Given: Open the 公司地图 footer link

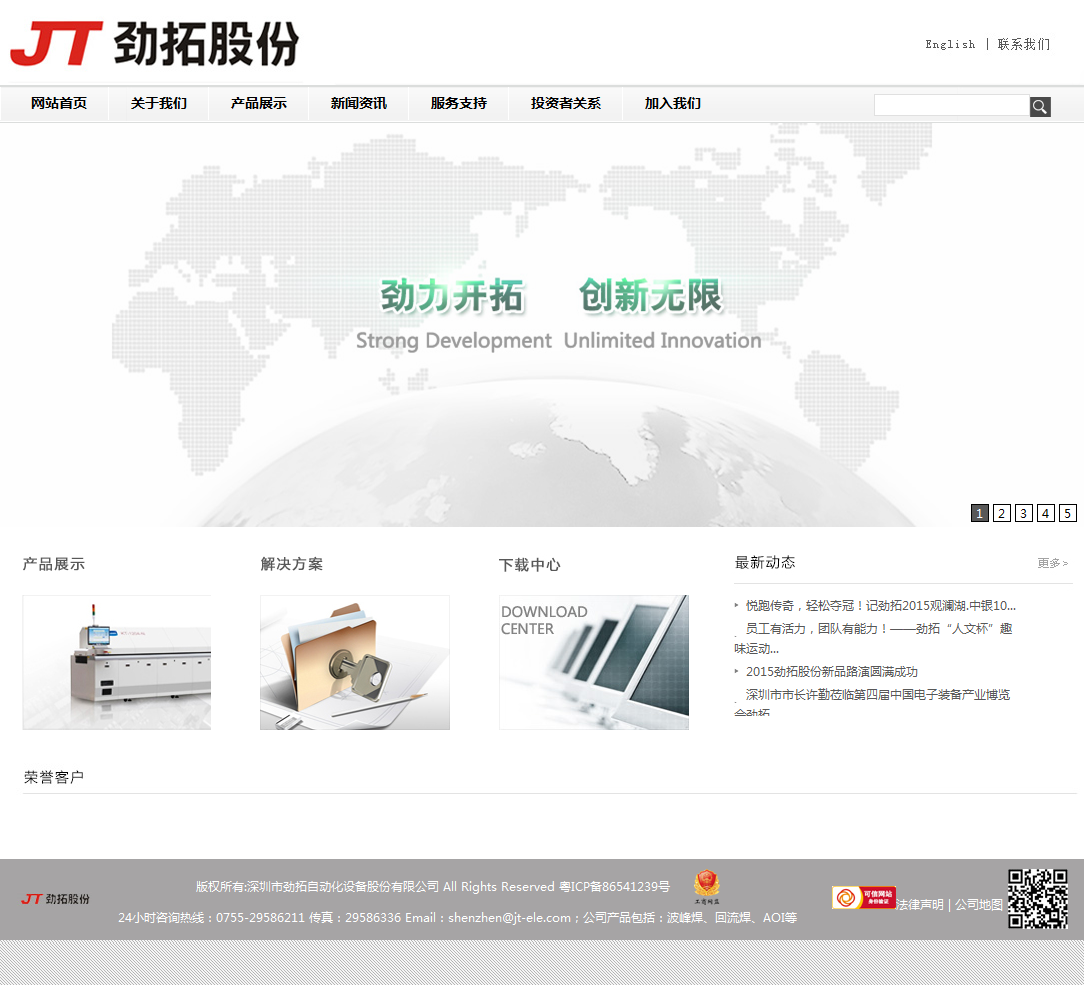Looking at the screenshot, I should (978, 905).
